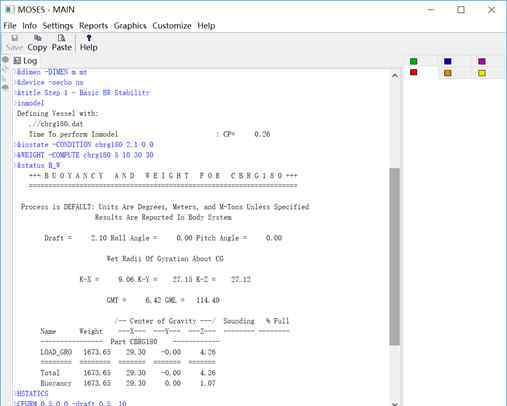Click the log vertical scrollbar thumb

coord(395,257)
